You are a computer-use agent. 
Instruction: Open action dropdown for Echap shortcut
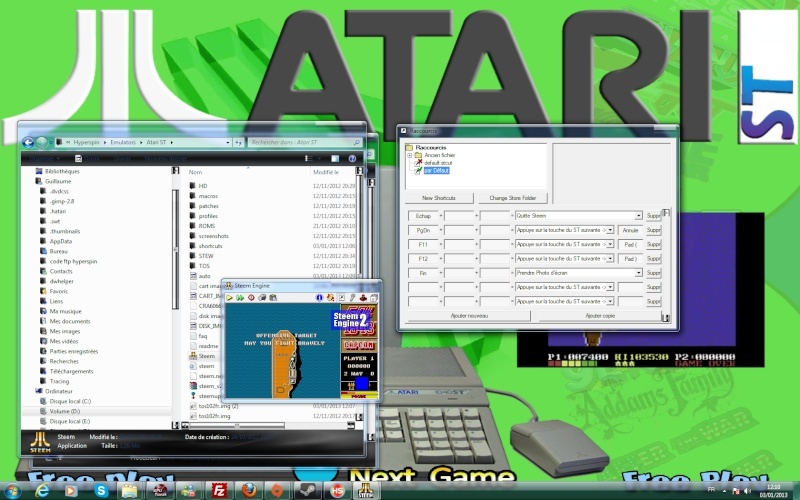coord(638,216)
